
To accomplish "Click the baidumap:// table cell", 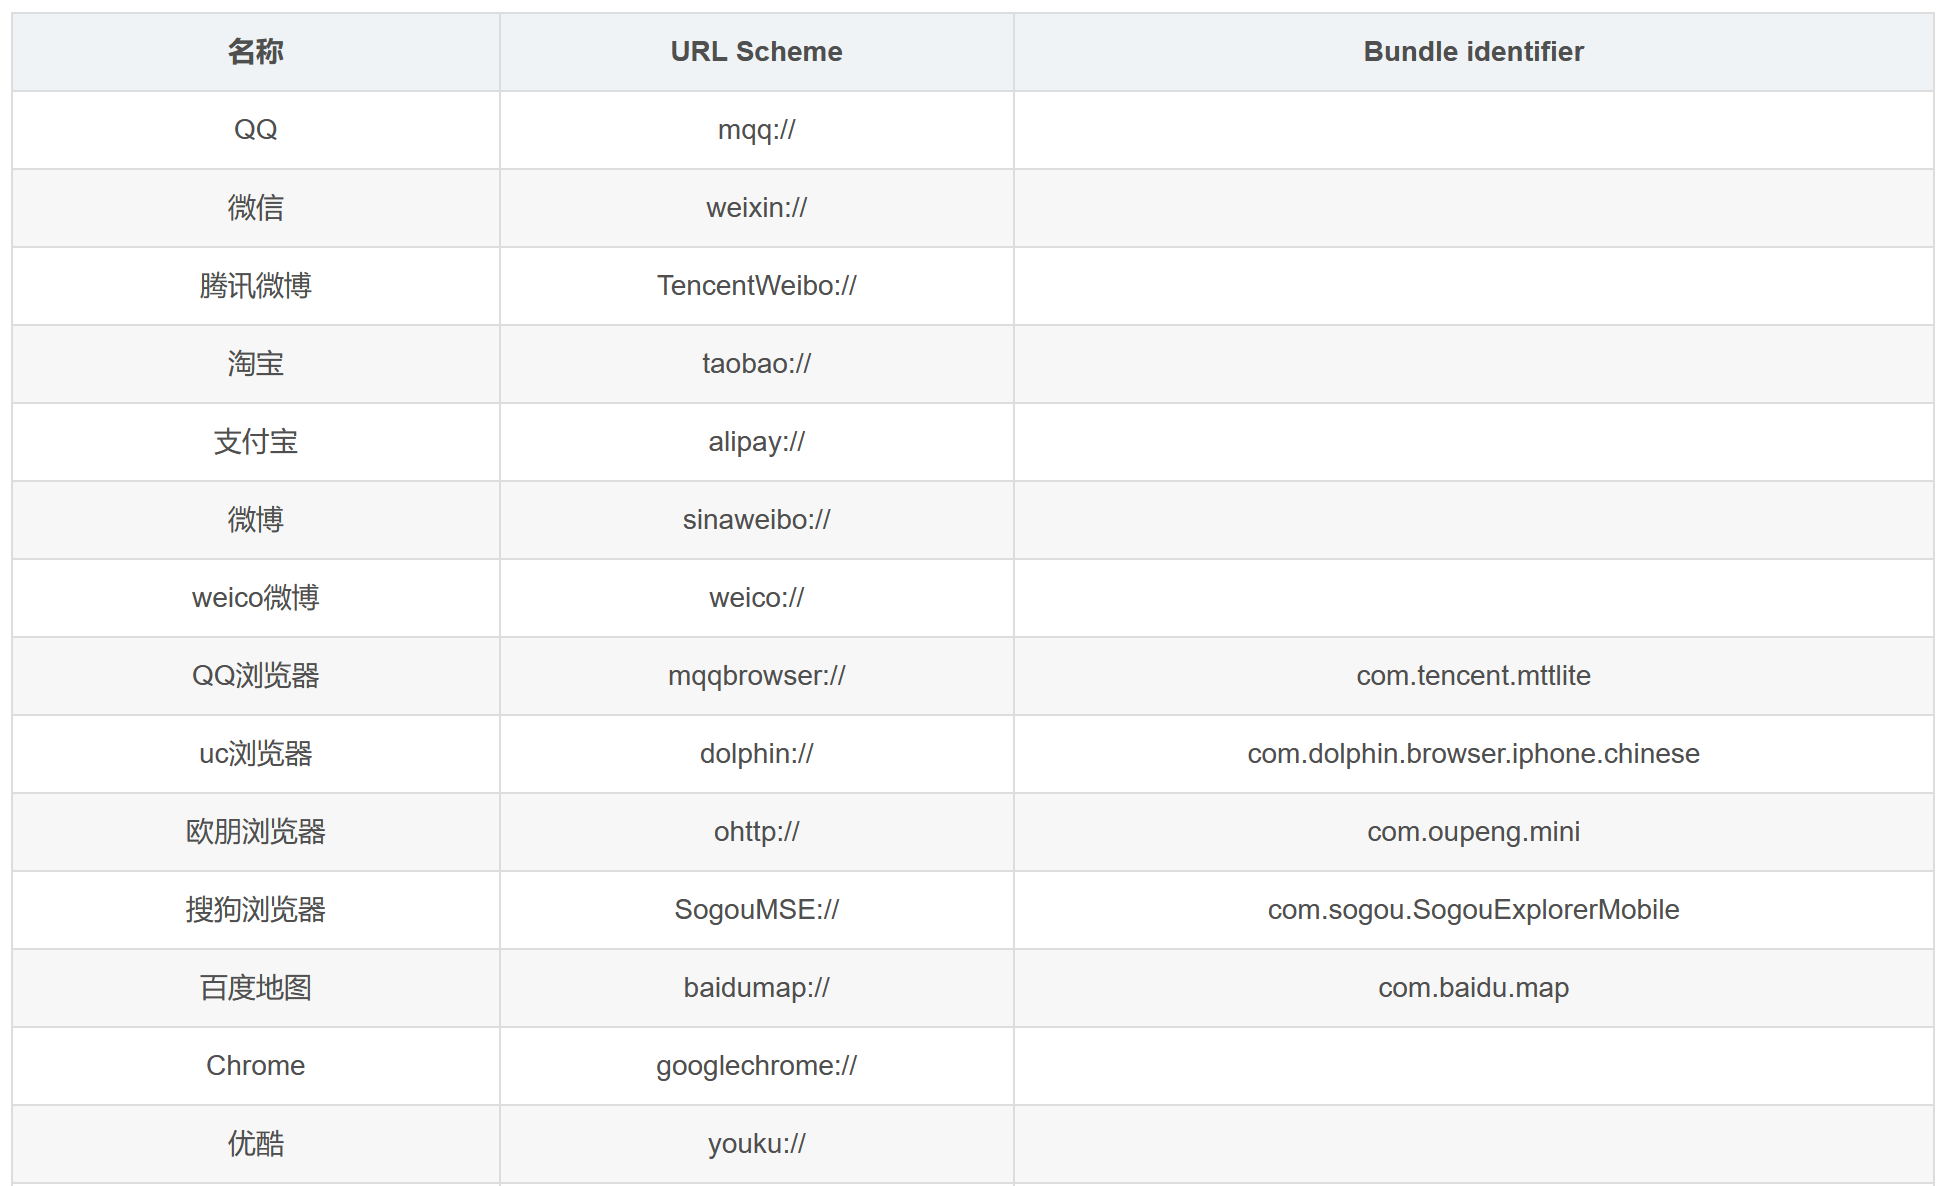I will (756, 988).
